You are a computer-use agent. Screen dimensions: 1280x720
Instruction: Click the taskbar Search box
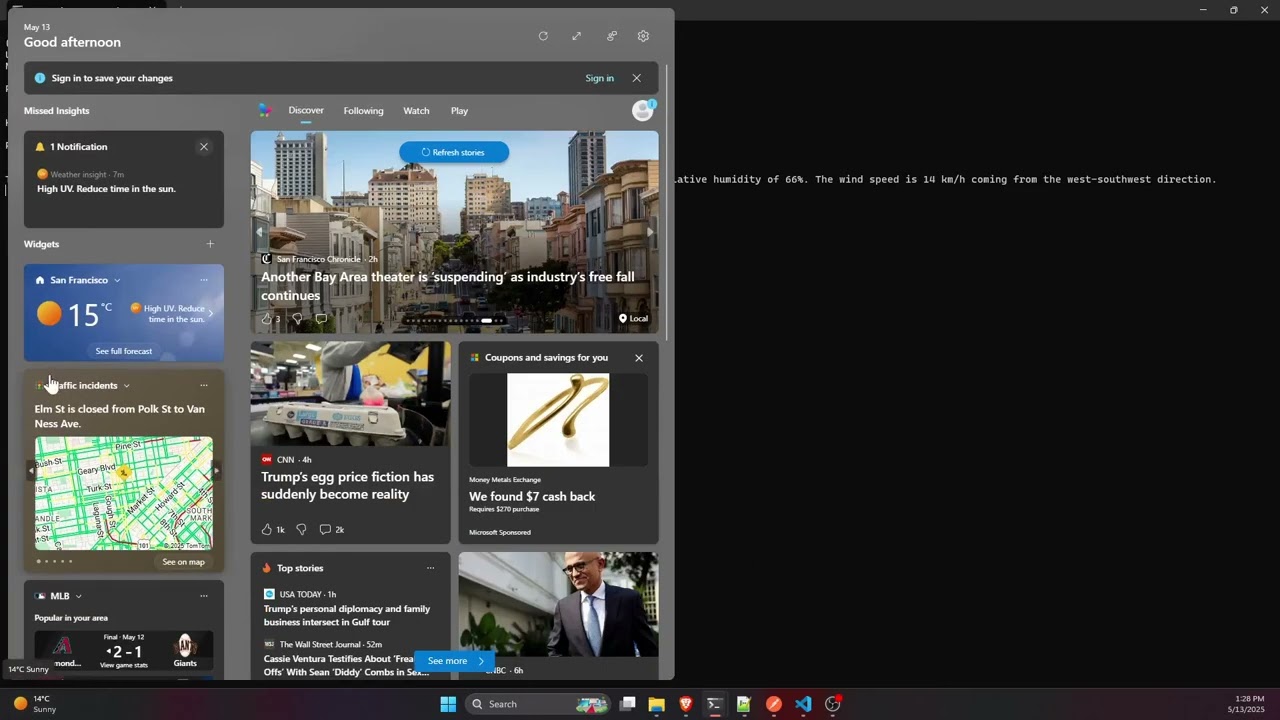(x=538, y=704)
